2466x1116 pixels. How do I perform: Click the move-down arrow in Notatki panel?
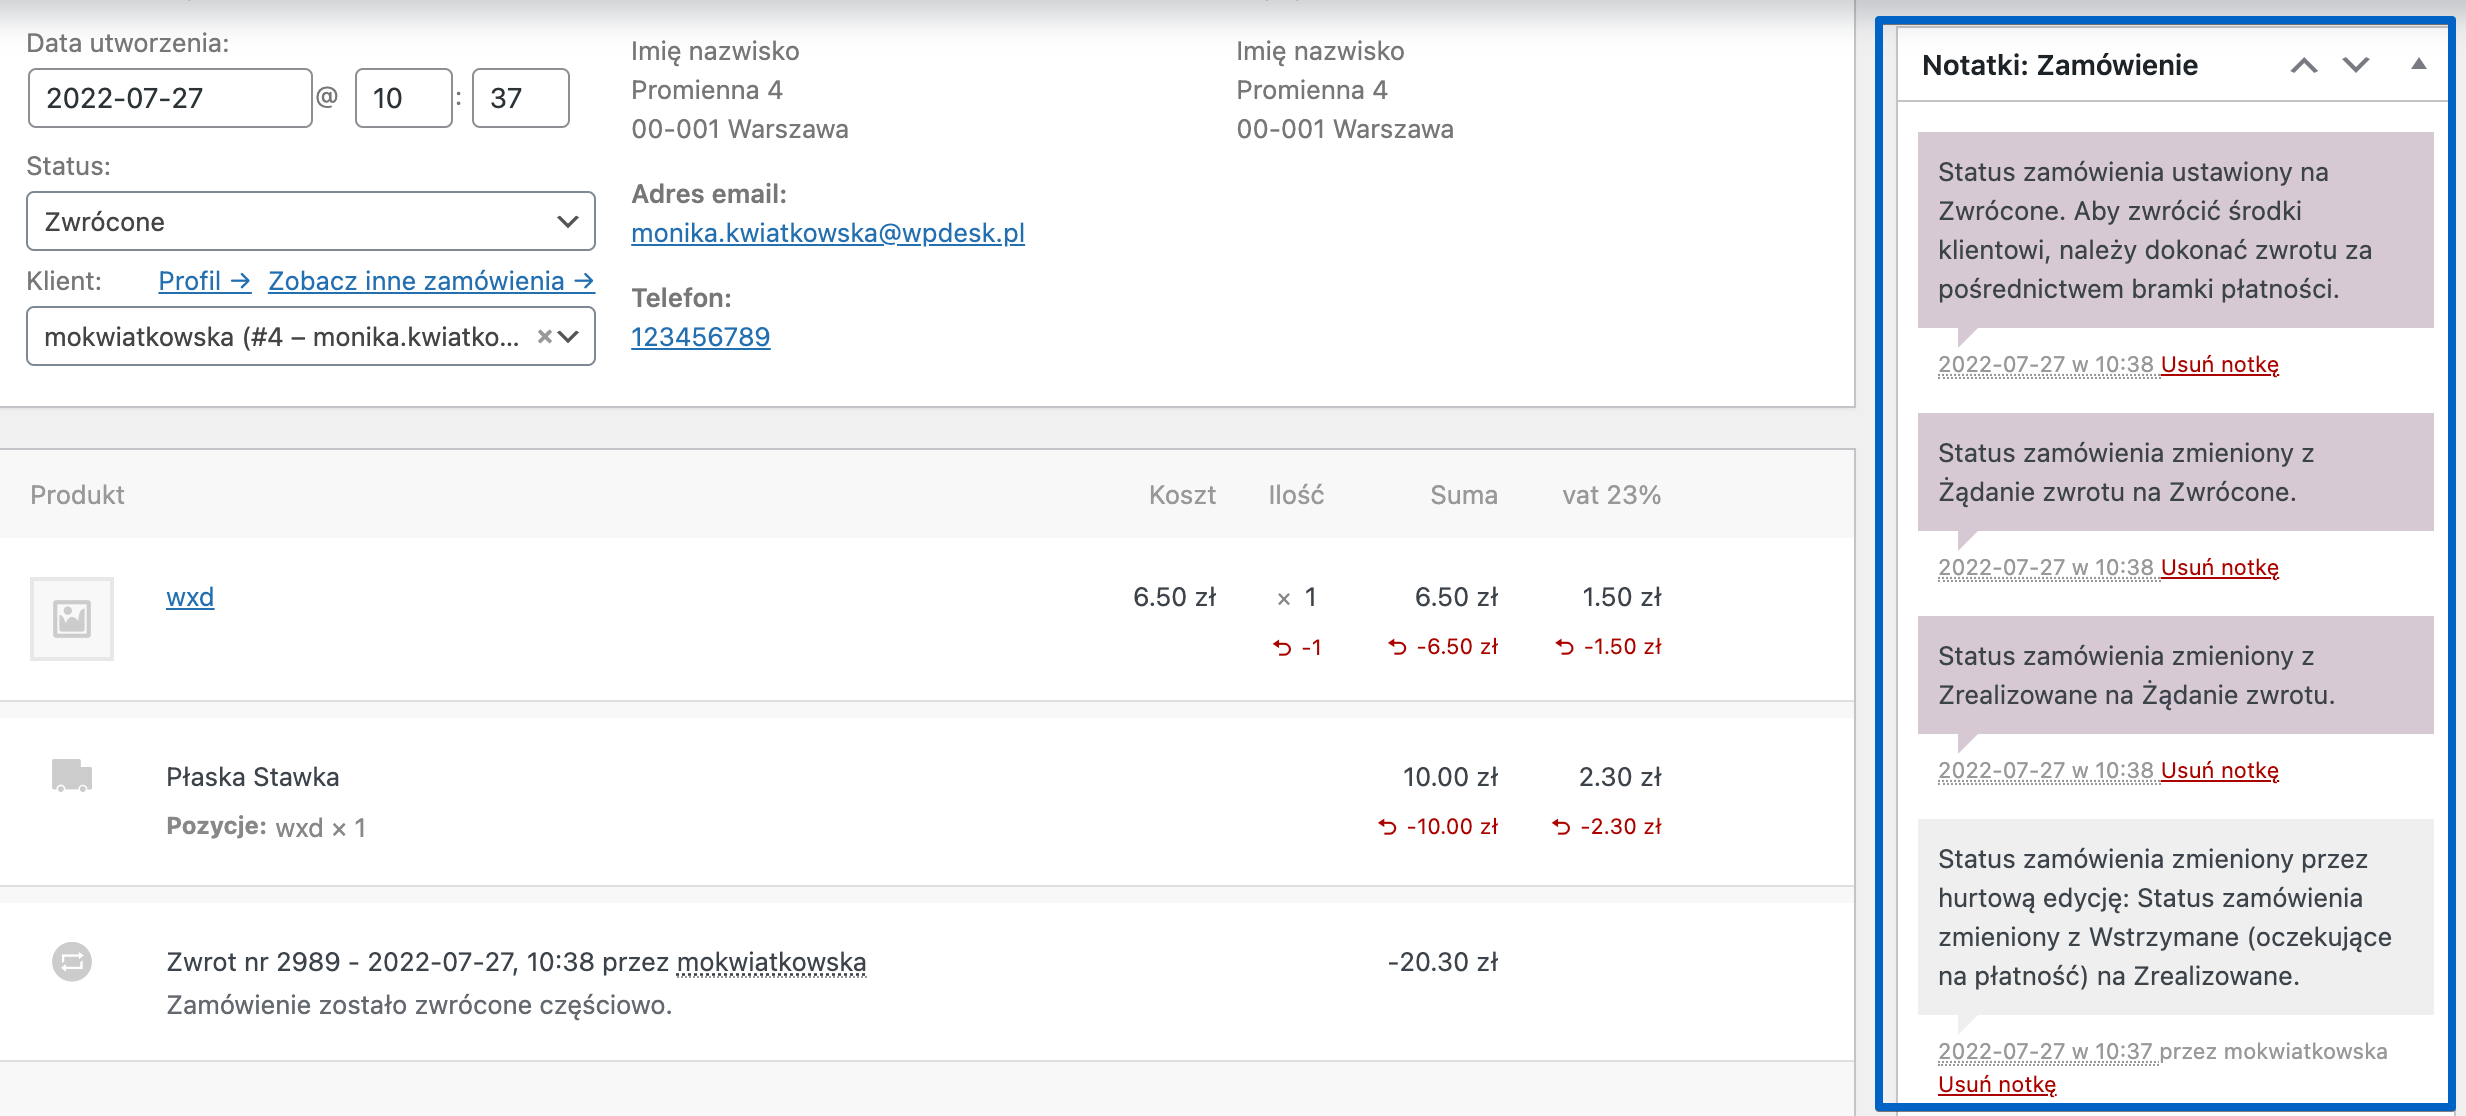tap(2356, 66)
